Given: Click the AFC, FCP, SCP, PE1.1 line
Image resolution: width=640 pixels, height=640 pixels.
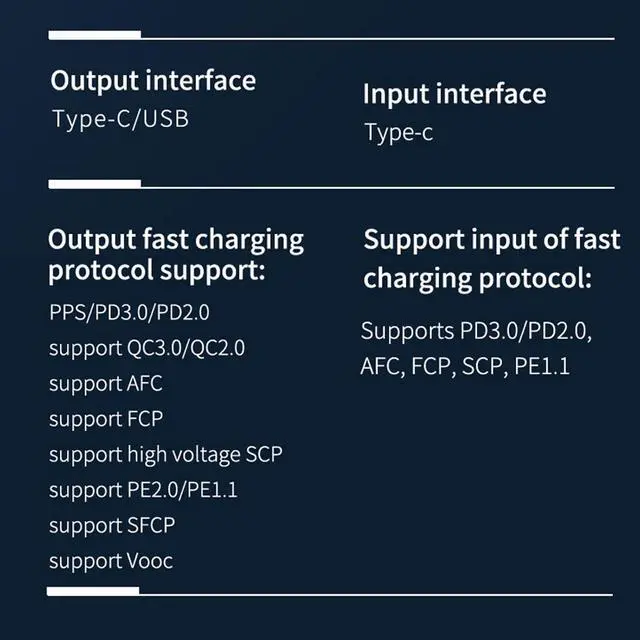Looking at the screenshot, I should [465, 366].
